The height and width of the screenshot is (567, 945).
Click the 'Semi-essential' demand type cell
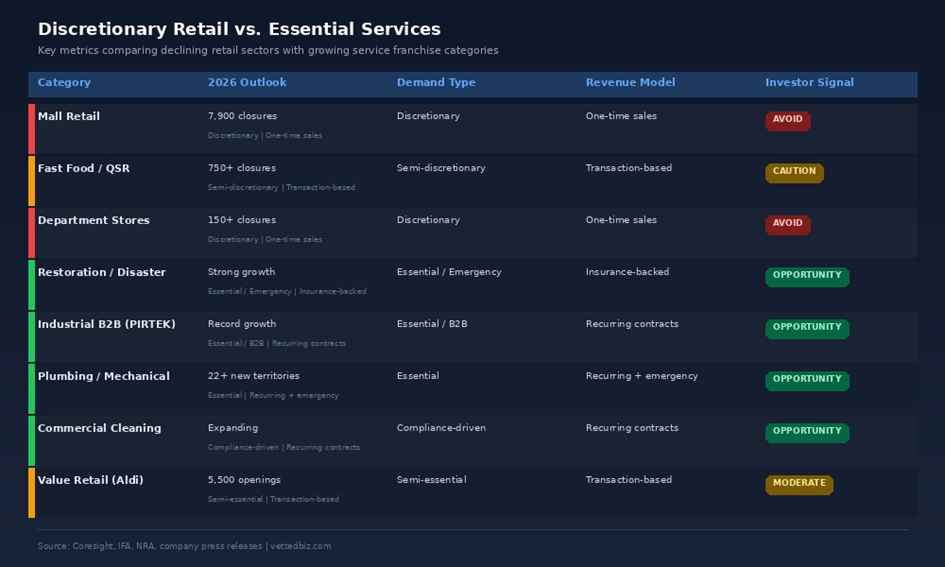tap(432, 480)
